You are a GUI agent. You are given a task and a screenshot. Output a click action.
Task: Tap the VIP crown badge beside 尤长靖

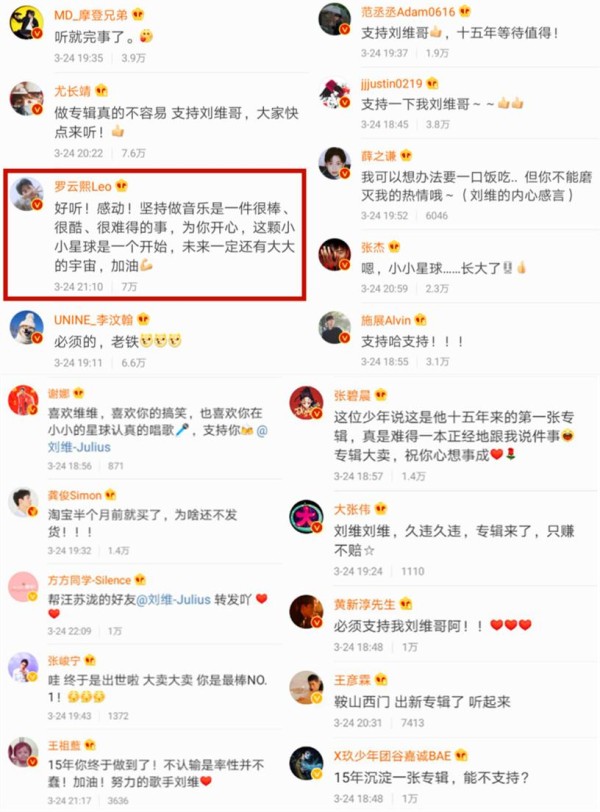[101, 91]
